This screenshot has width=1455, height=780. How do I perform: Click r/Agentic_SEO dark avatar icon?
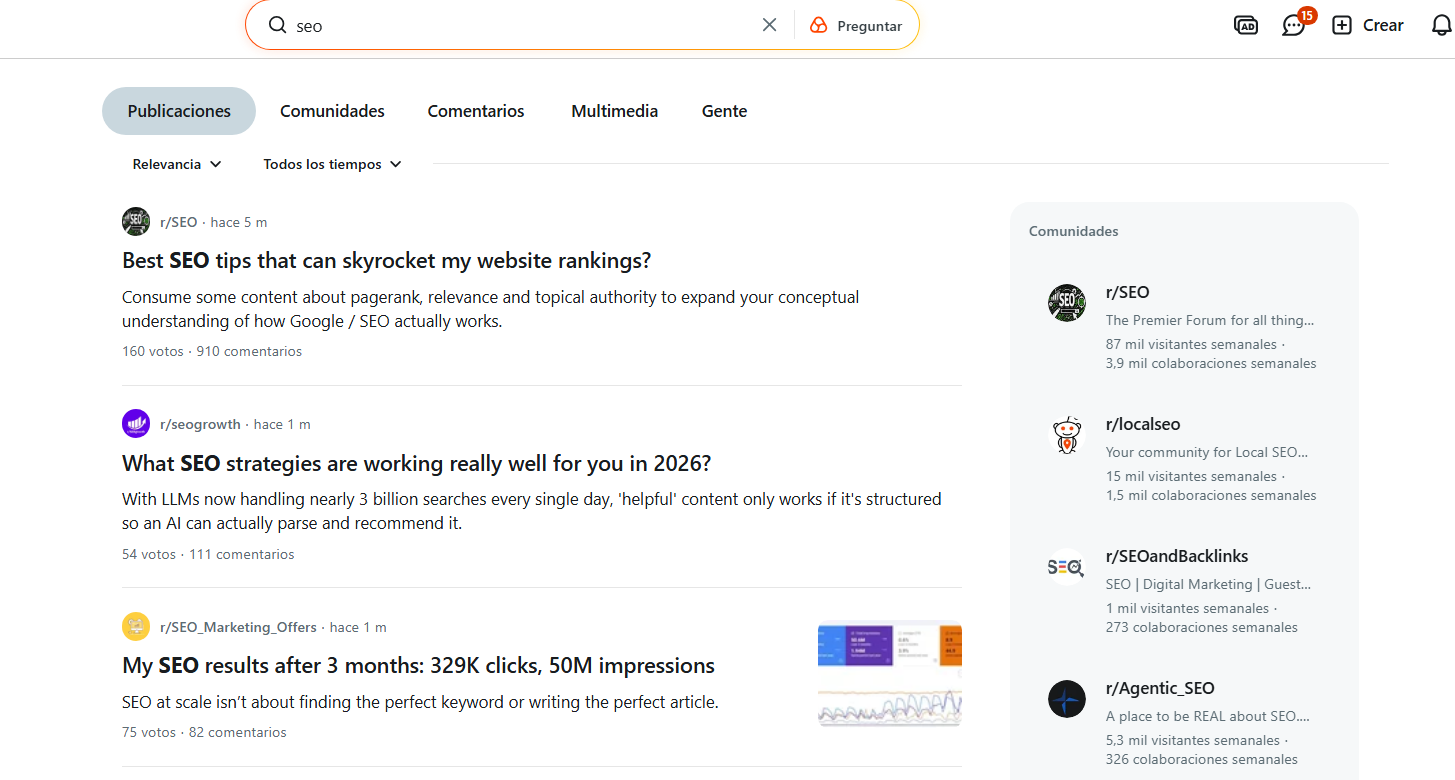point(1067,699)
